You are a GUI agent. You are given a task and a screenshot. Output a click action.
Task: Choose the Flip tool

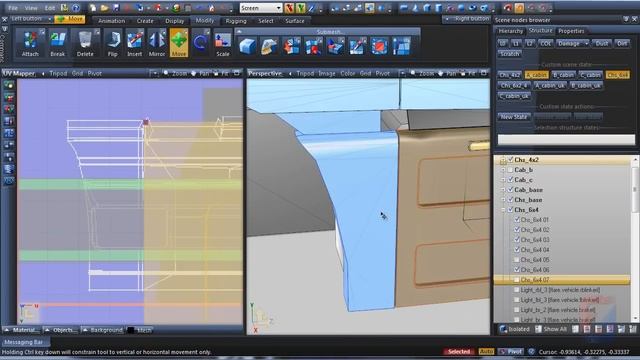113,43
